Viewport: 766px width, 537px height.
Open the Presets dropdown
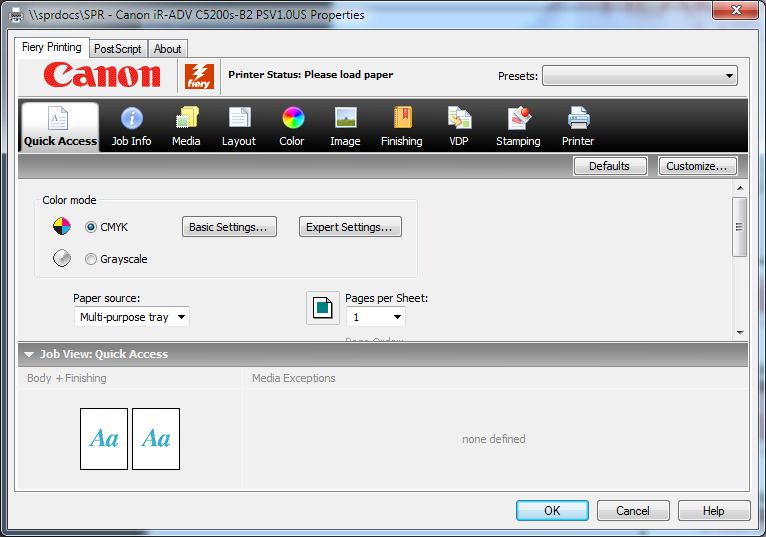pyautogui.click(x=640, y=76)
